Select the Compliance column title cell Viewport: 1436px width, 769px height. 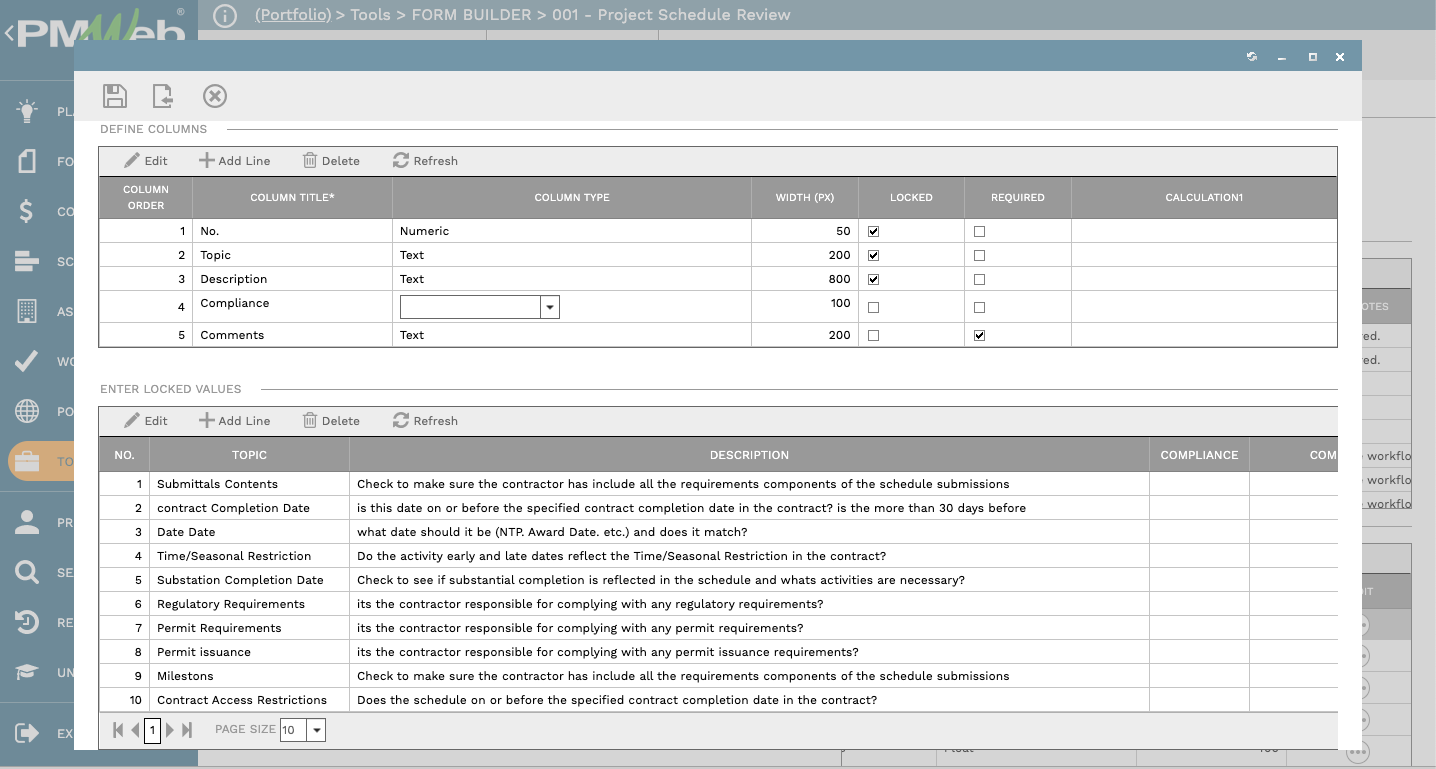point(292,307)
